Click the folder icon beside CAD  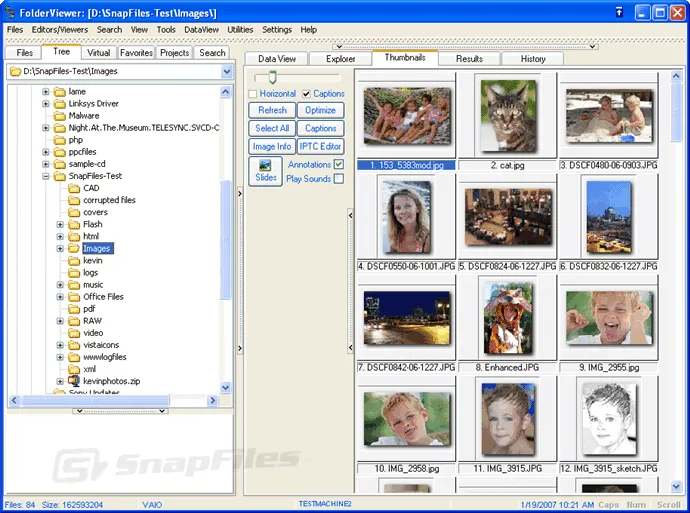click(74, 188)
